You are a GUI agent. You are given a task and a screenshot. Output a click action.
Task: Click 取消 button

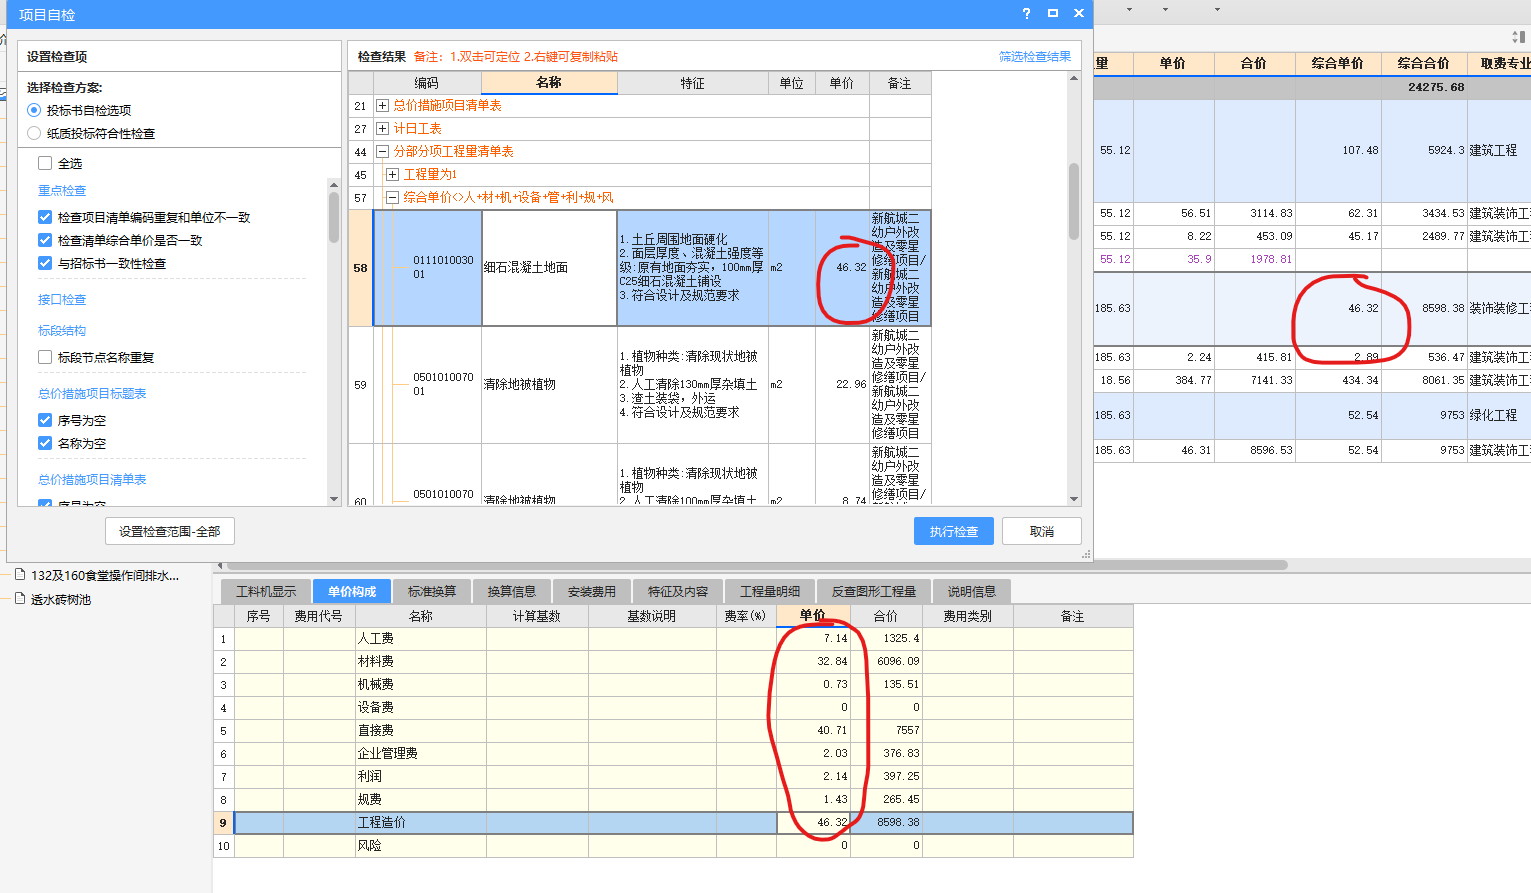point(1042,531)
